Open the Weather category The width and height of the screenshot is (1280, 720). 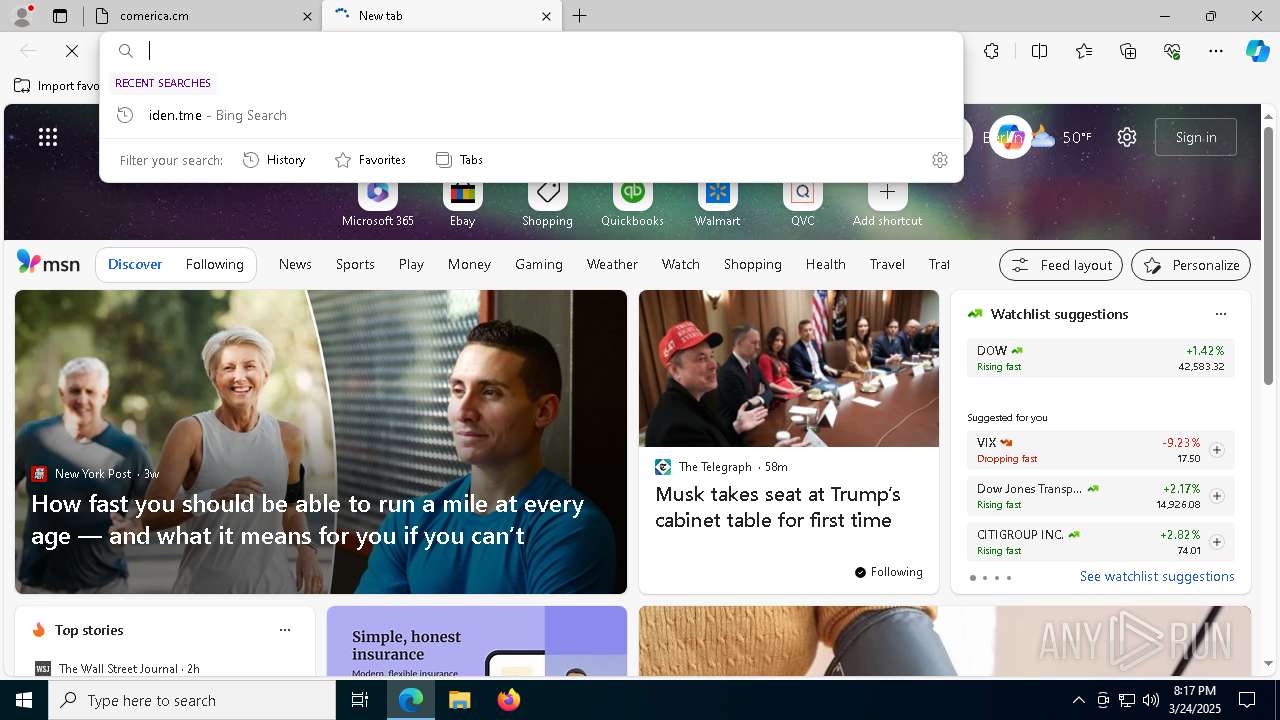pos(612,264)
